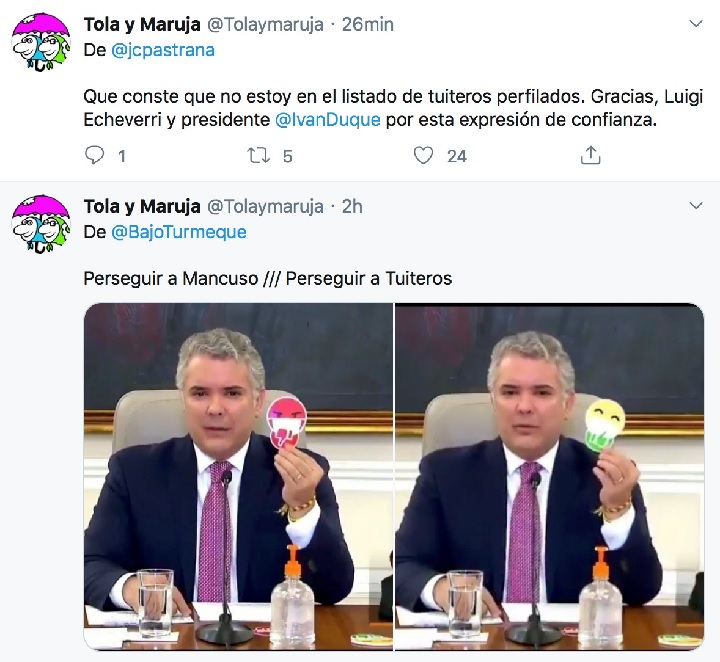Open Tola y Maruja name on first tweet

[x=142, y=24]
